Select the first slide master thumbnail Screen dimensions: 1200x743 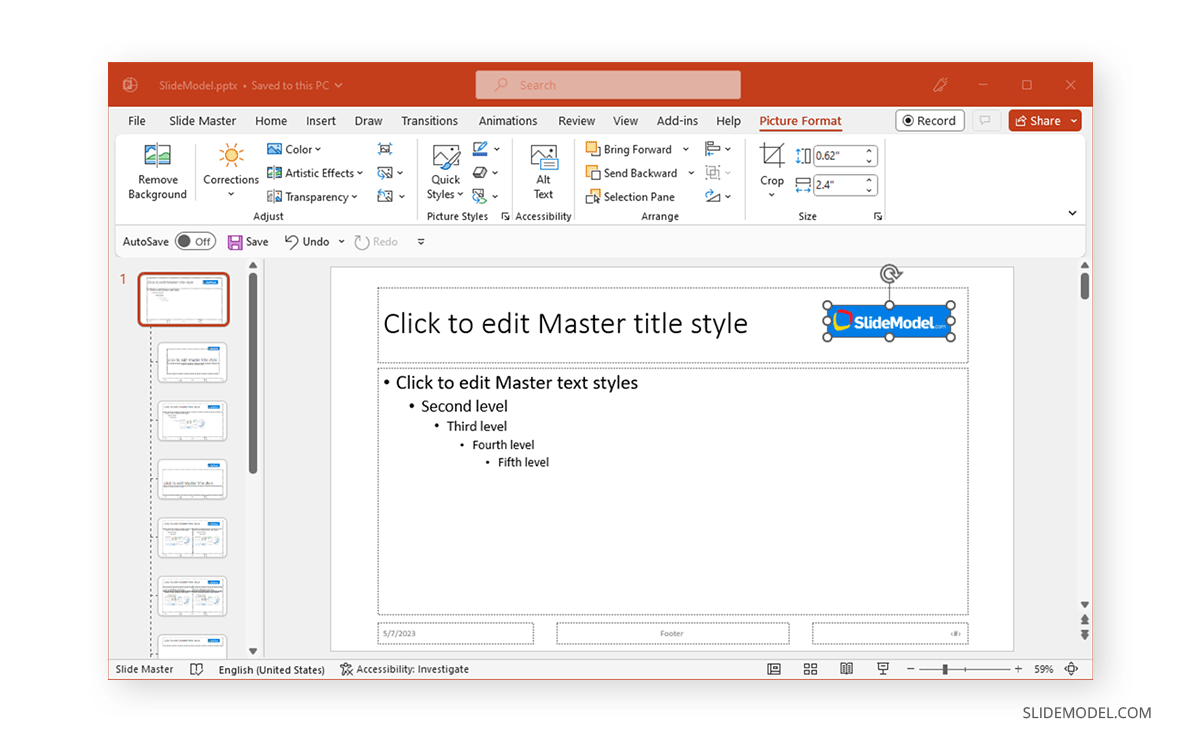[x=185, y=298]
